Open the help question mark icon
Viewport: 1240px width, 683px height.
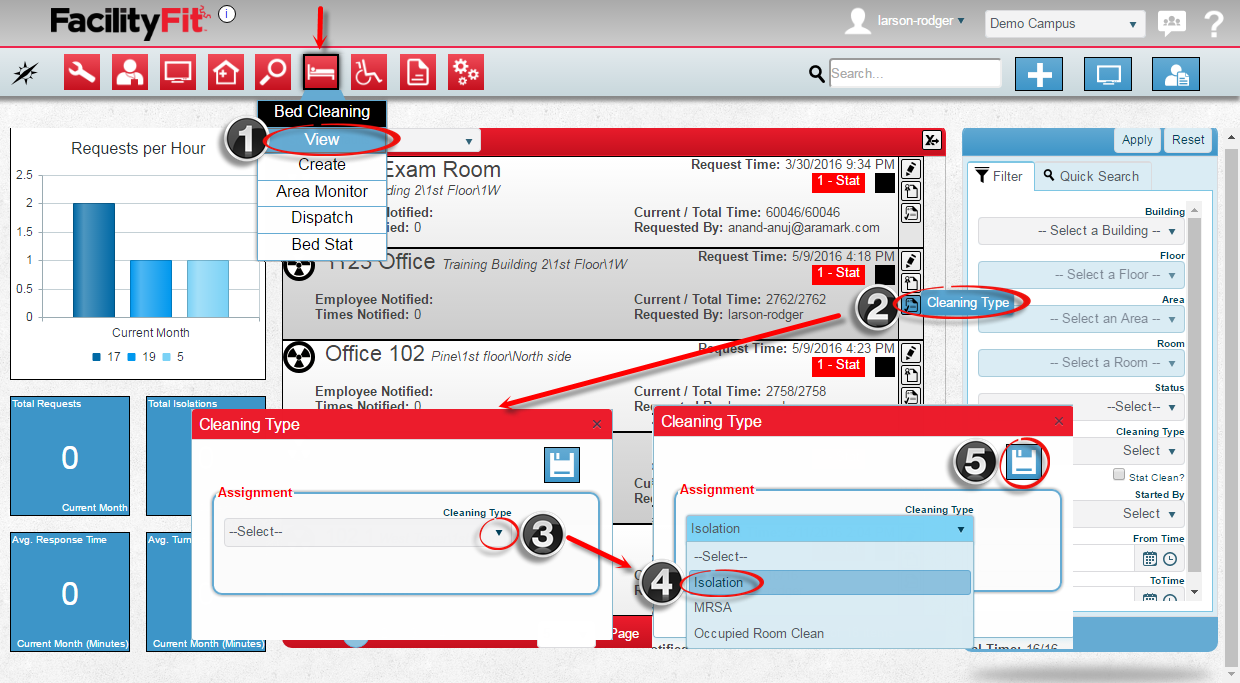pyautogui.click(x=1214, y=24)
